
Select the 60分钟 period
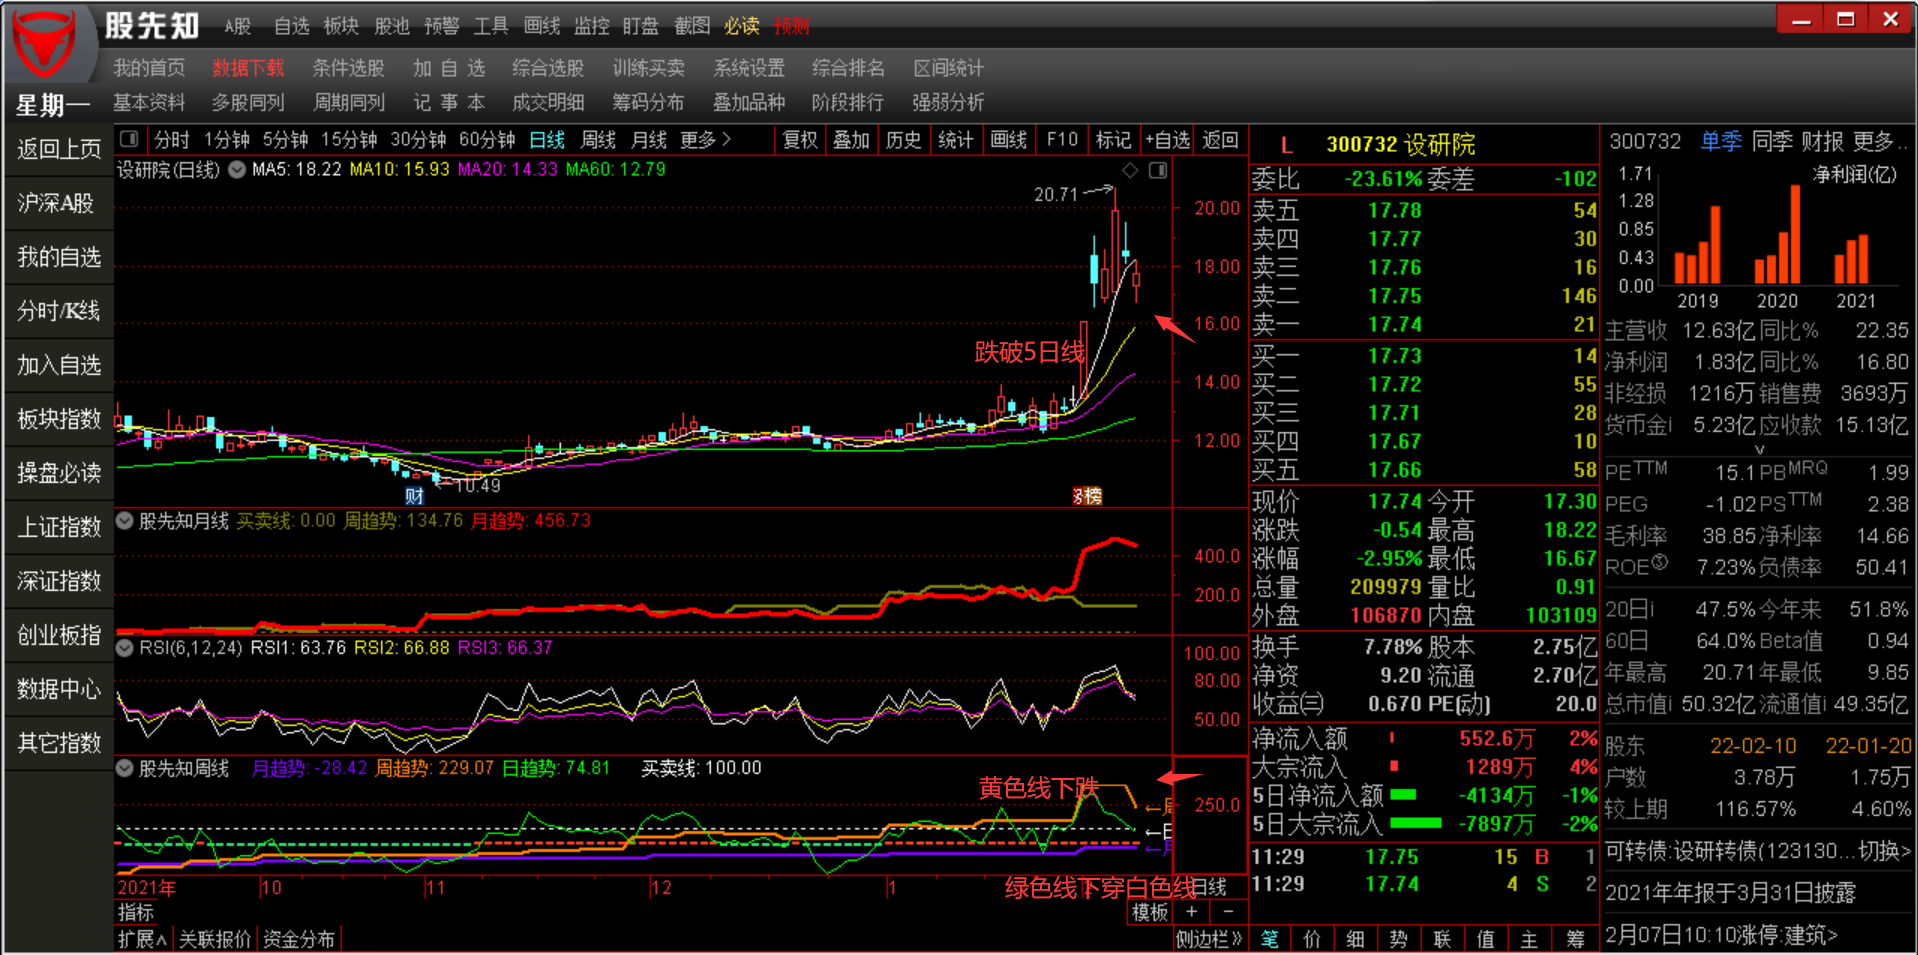(x=487, y=140)
